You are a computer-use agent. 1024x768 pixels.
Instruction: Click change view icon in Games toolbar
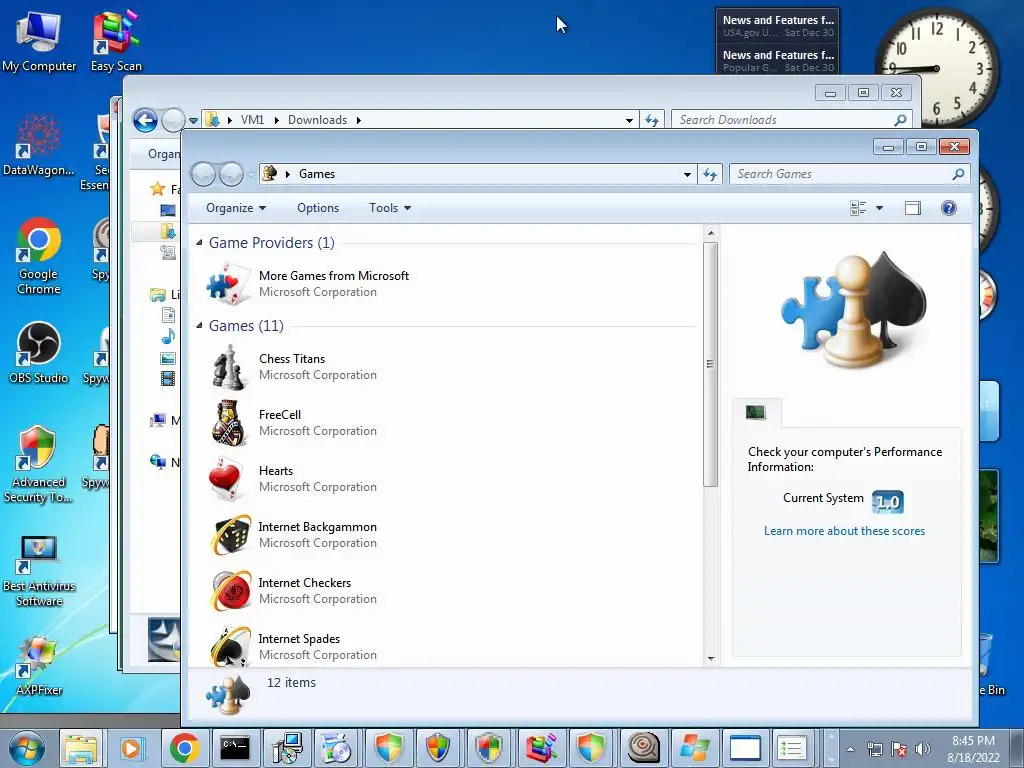[858, 208]
